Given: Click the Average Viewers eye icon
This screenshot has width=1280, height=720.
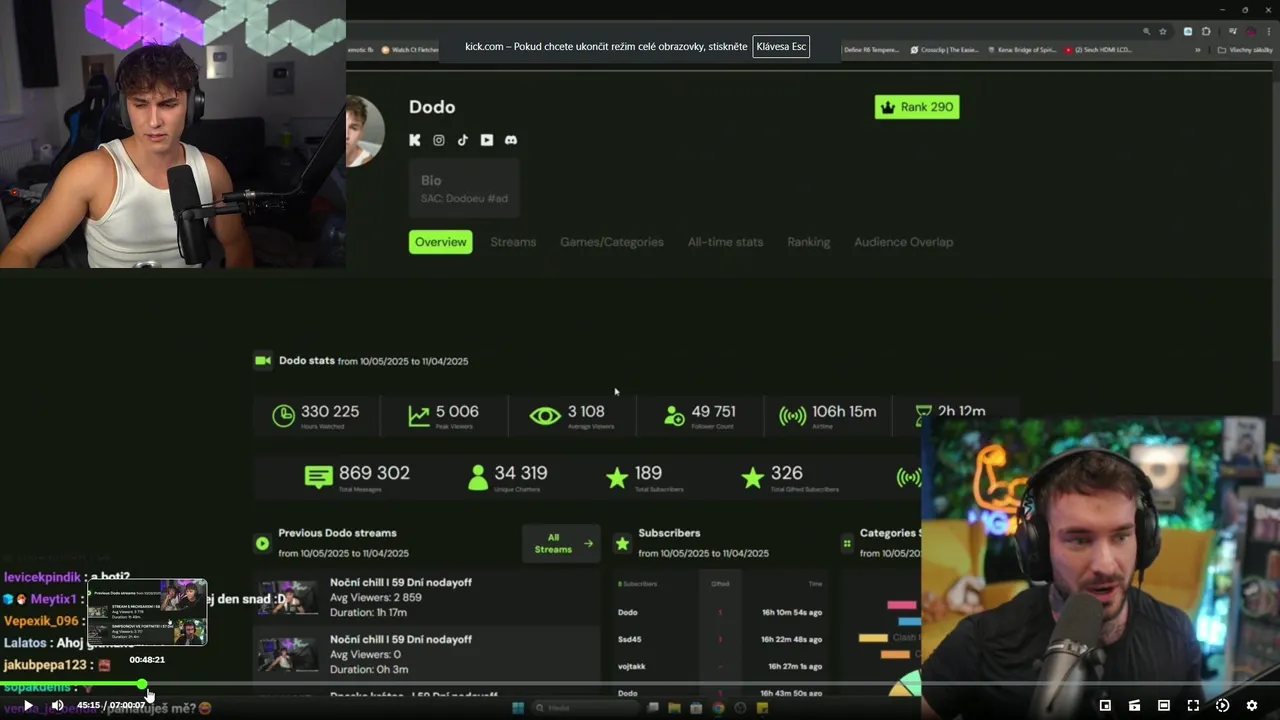Looking at the screenshot, I should [x=545, y=416].
